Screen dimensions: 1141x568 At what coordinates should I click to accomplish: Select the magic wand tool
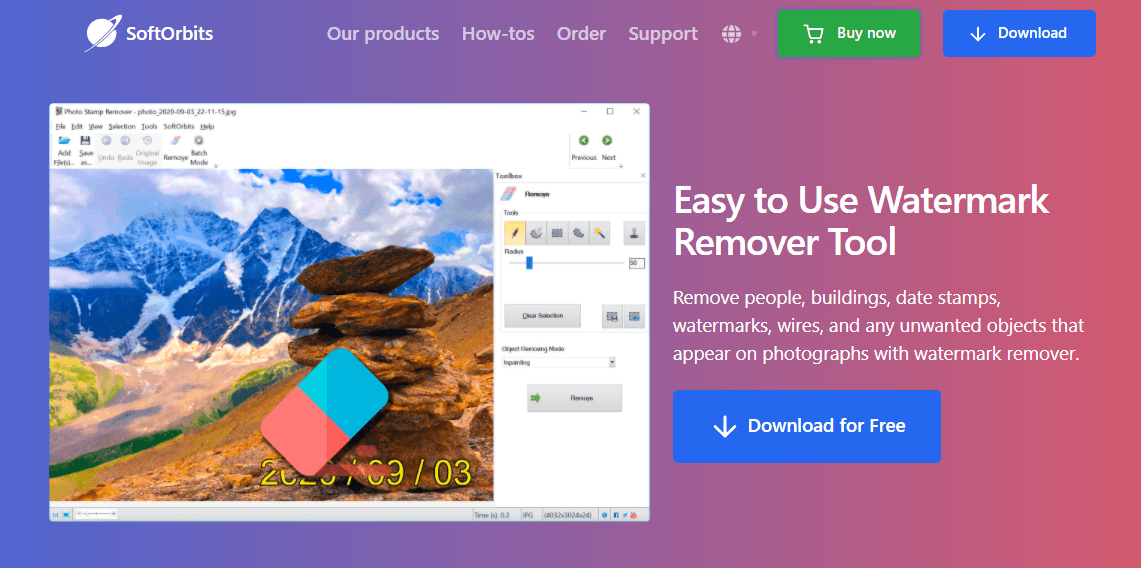(599, 233)
